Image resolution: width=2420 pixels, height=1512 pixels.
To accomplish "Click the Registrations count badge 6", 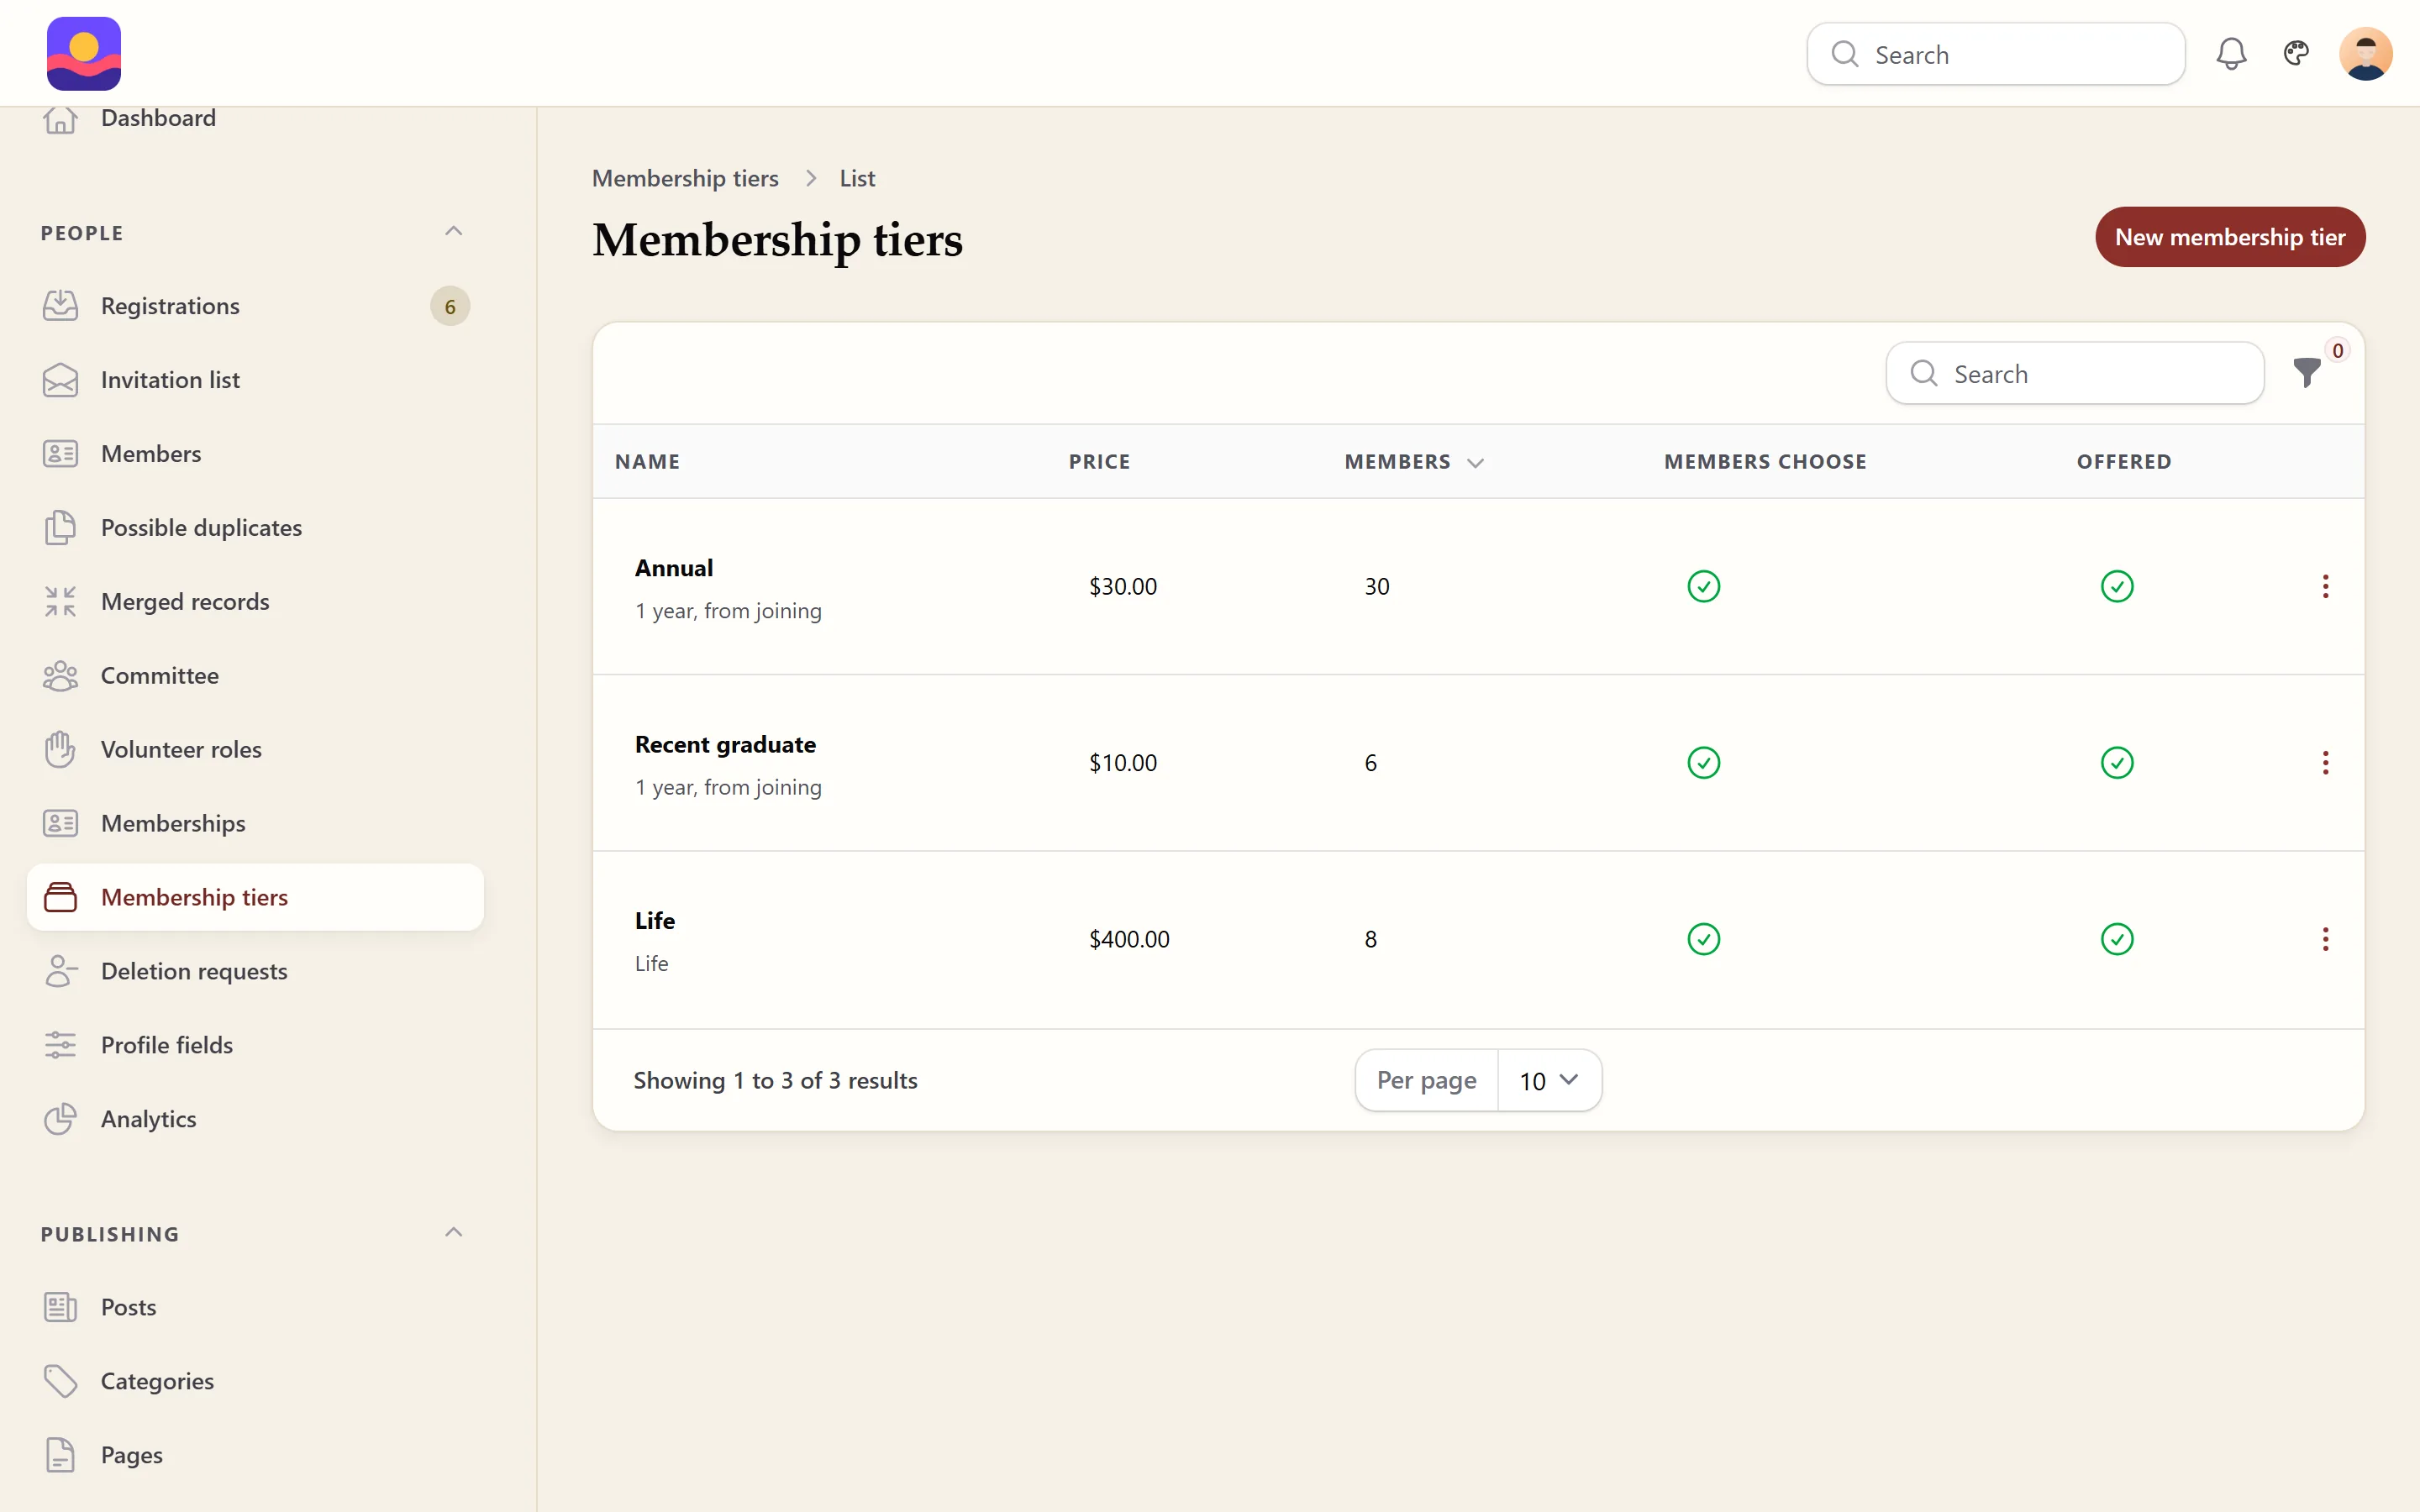I will [x=450, y=306].
